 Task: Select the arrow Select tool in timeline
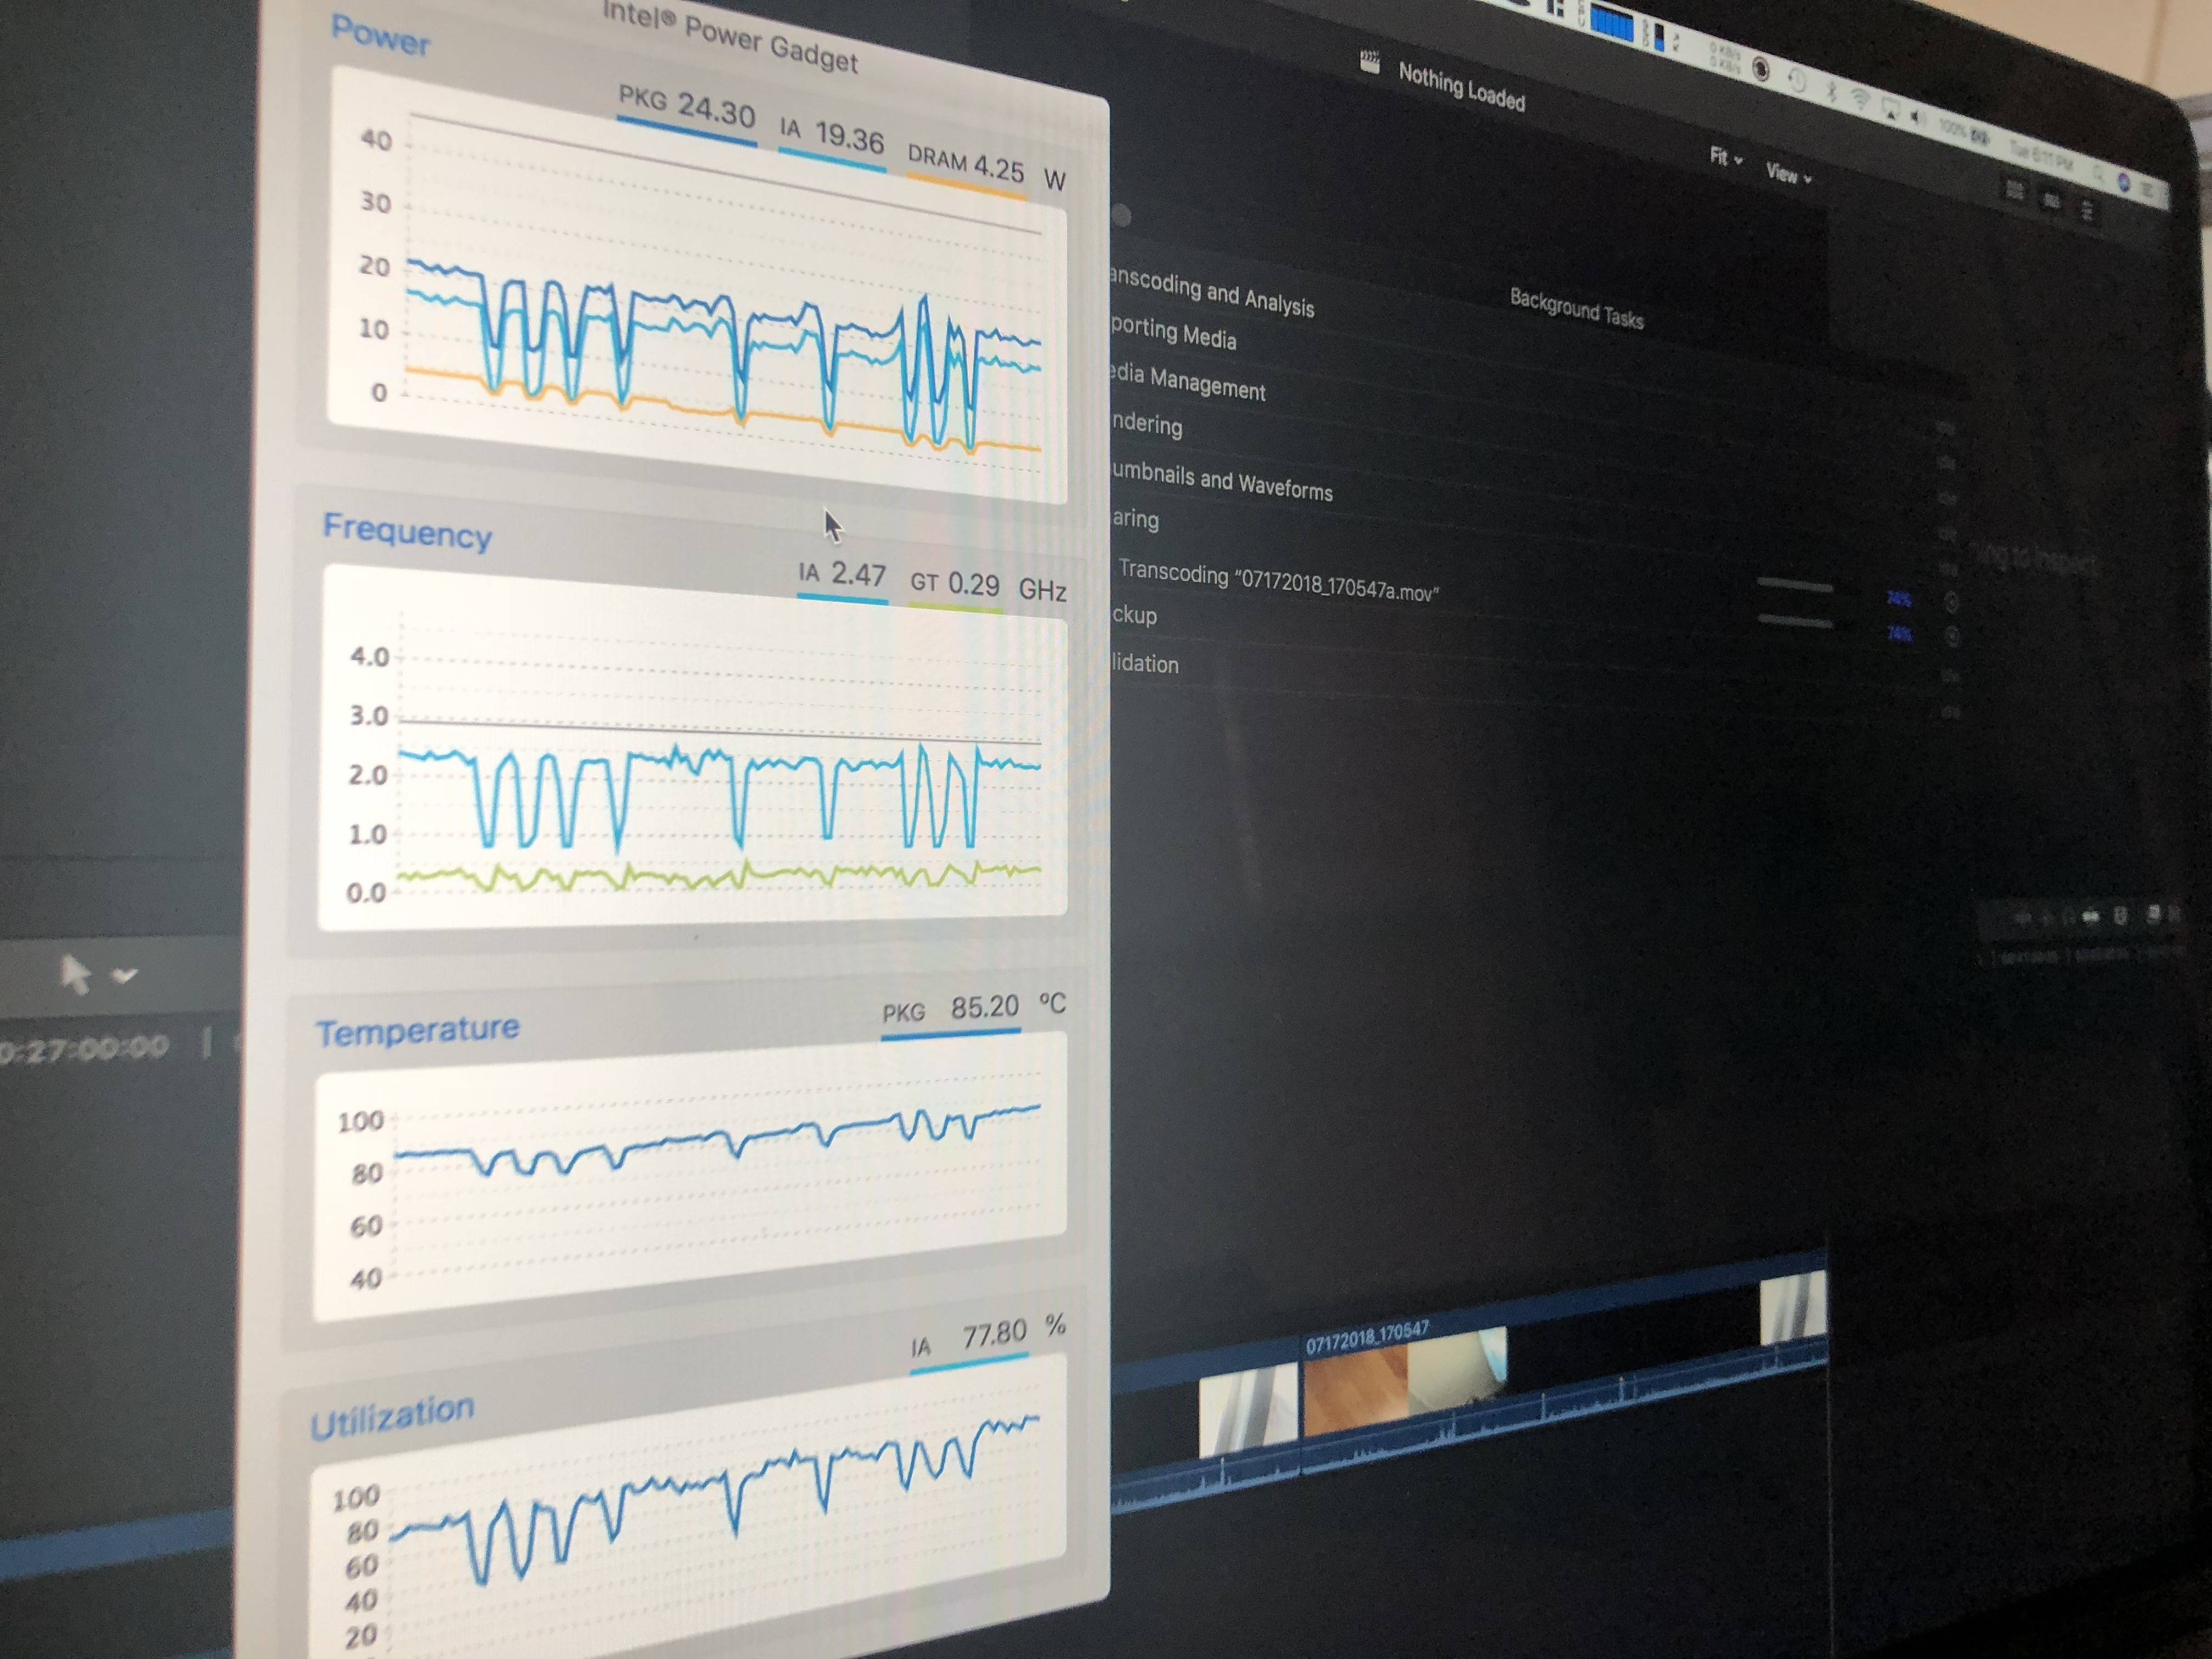click(x=75, y=974)
